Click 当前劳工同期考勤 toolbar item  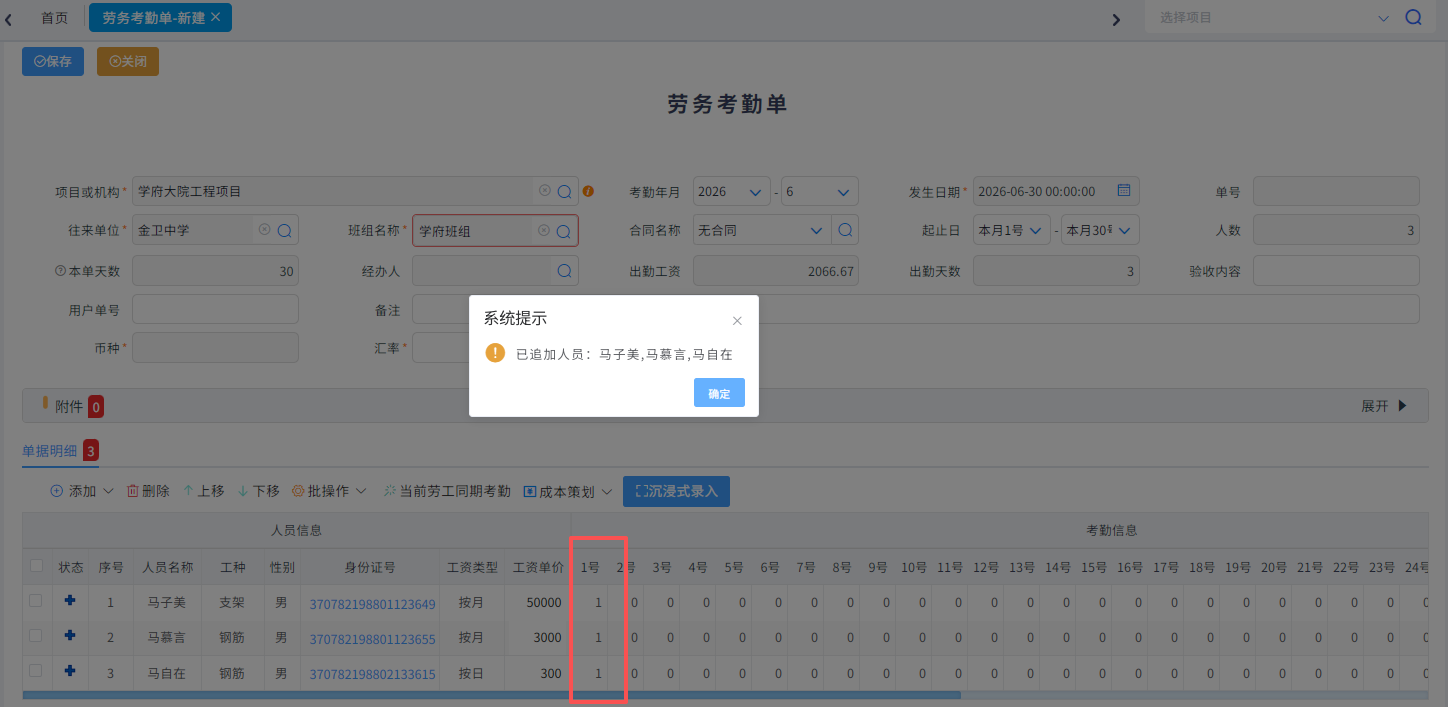click(x=446, y=491)
